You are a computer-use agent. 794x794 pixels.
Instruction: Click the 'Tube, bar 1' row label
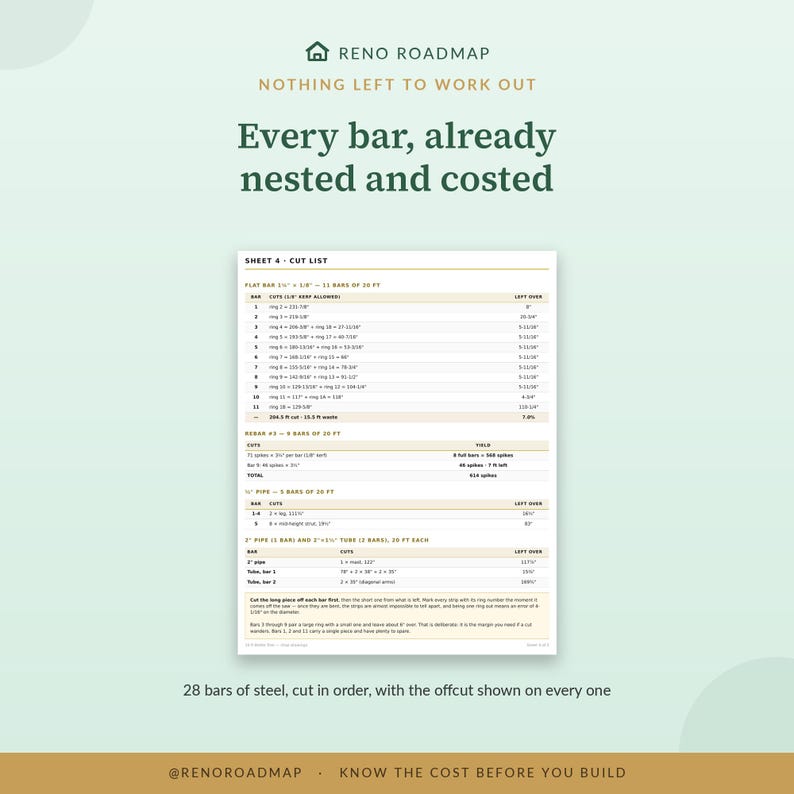[x=261, y=572]
